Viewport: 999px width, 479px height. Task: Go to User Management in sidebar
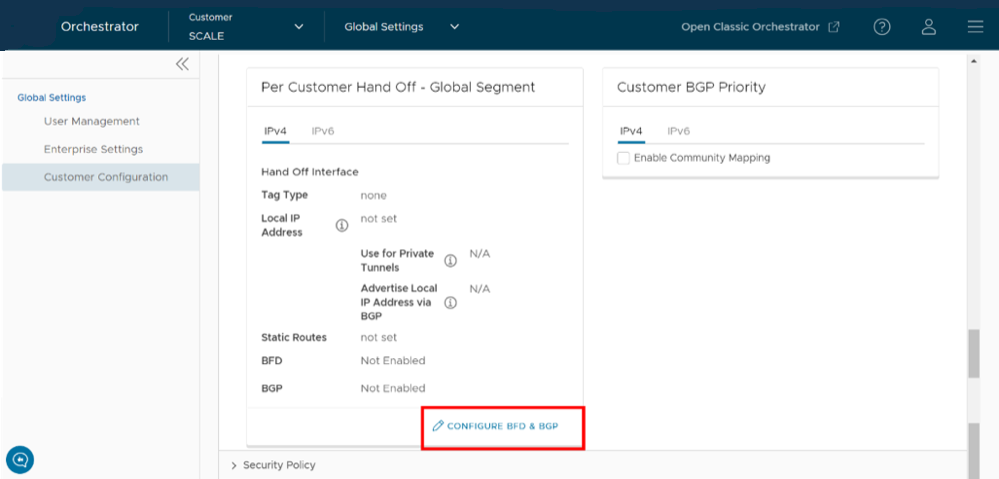coord(92,121)
